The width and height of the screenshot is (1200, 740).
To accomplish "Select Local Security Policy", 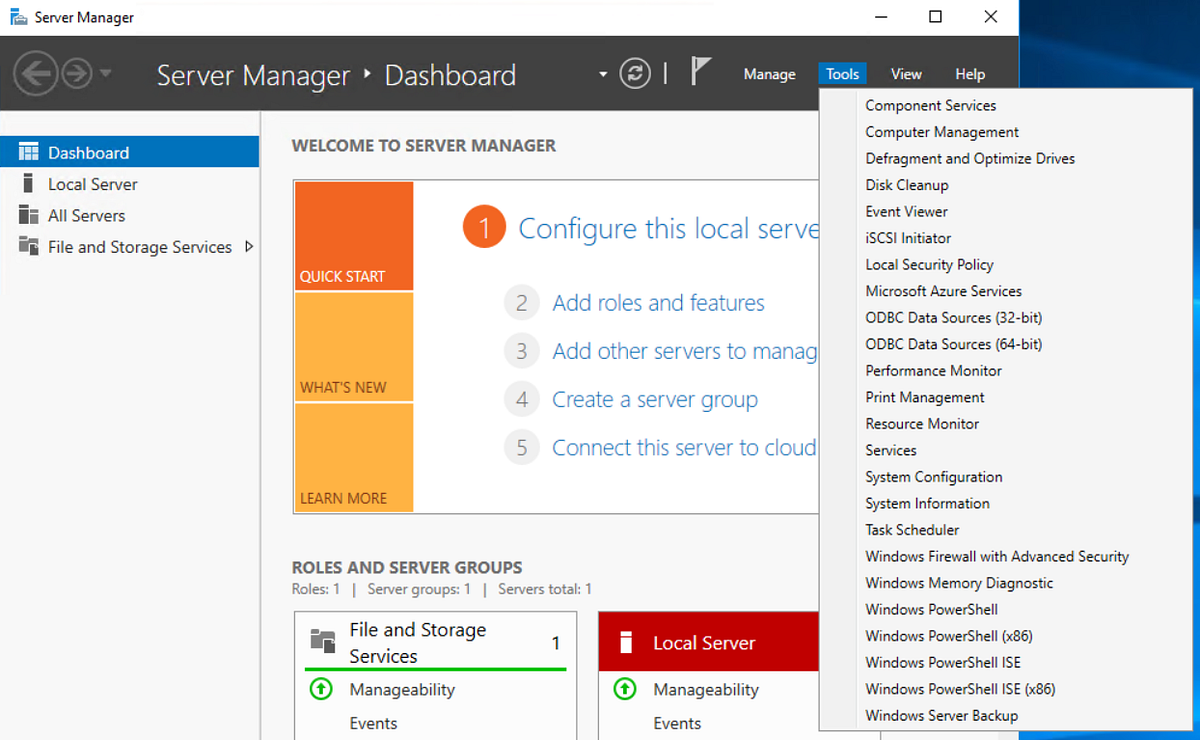I will click(930, 264).
